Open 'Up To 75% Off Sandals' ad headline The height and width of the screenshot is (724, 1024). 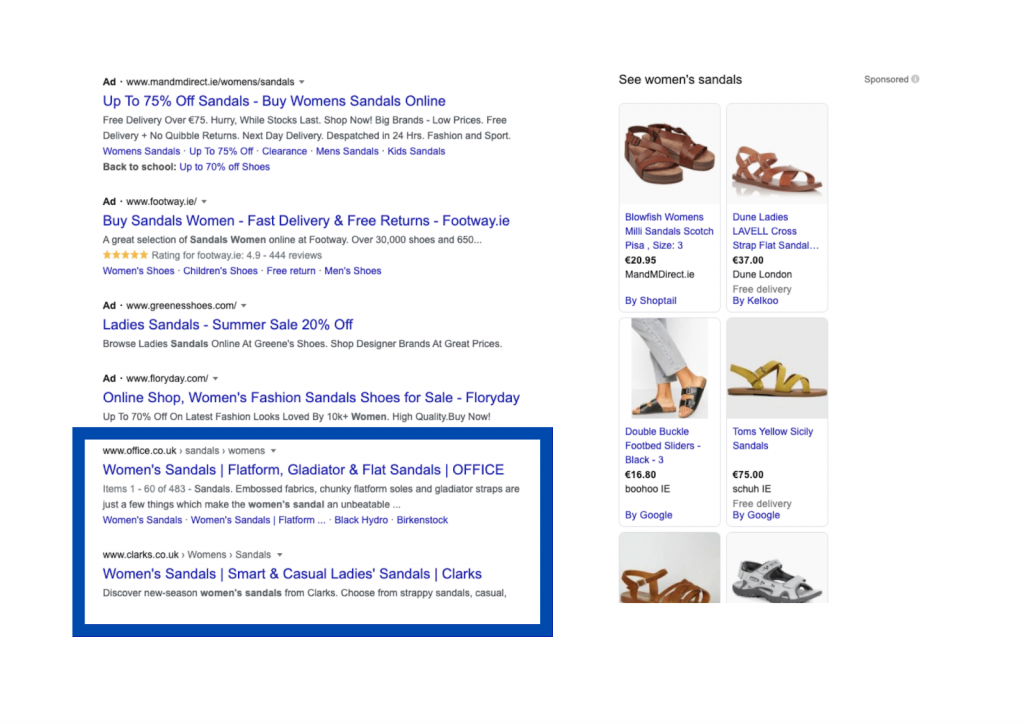(274, 101)
